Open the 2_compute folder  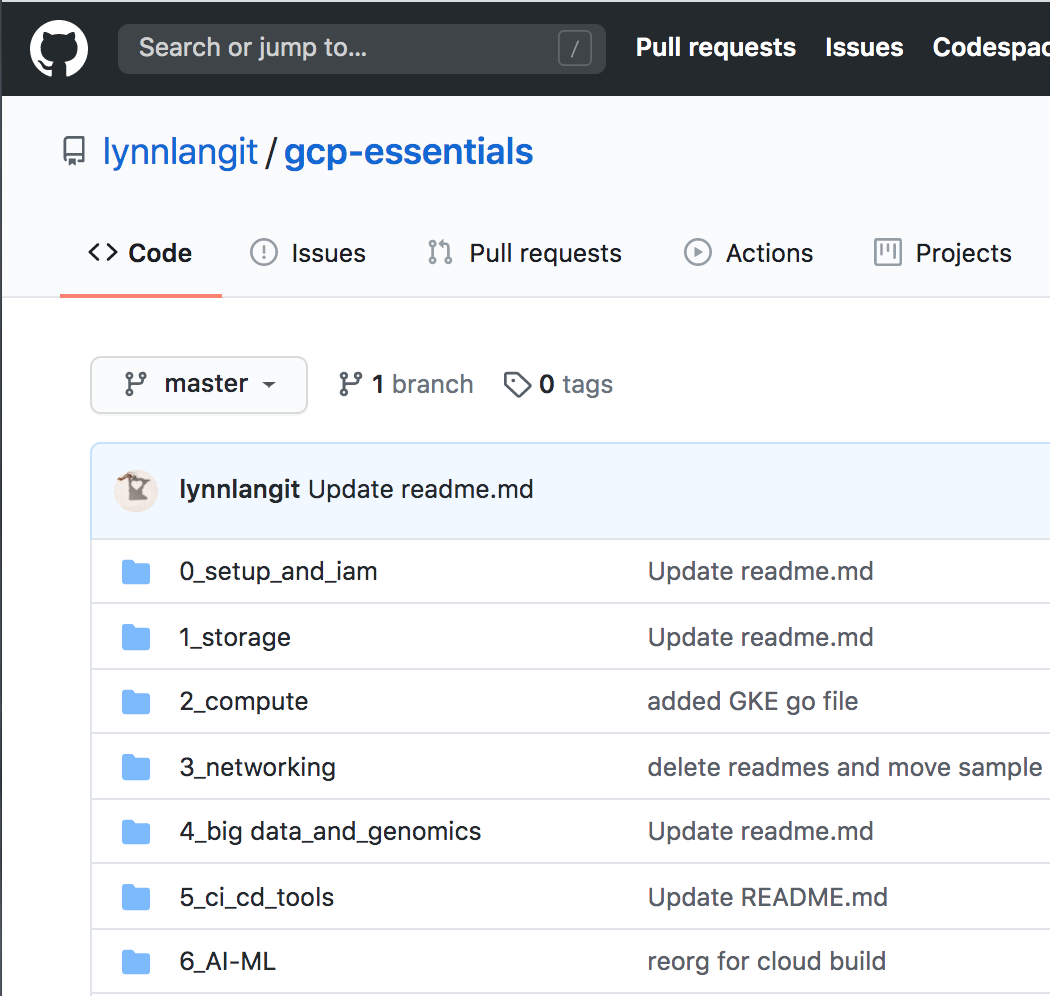click(x=244, y=701)
